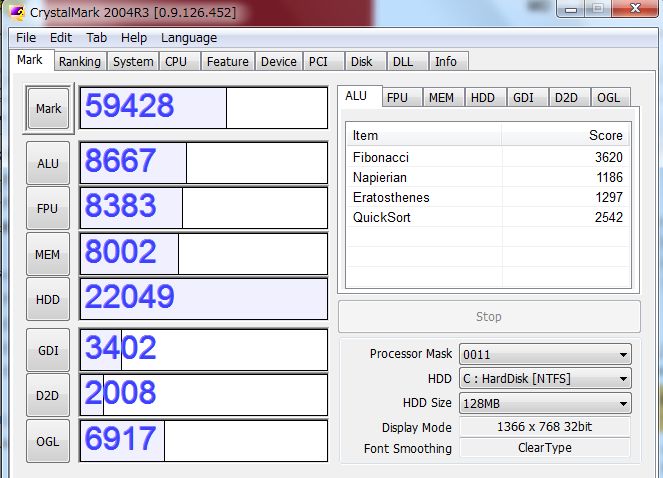
Task: Start the OGL benchmark button
Action: click(x=48, y=441)
